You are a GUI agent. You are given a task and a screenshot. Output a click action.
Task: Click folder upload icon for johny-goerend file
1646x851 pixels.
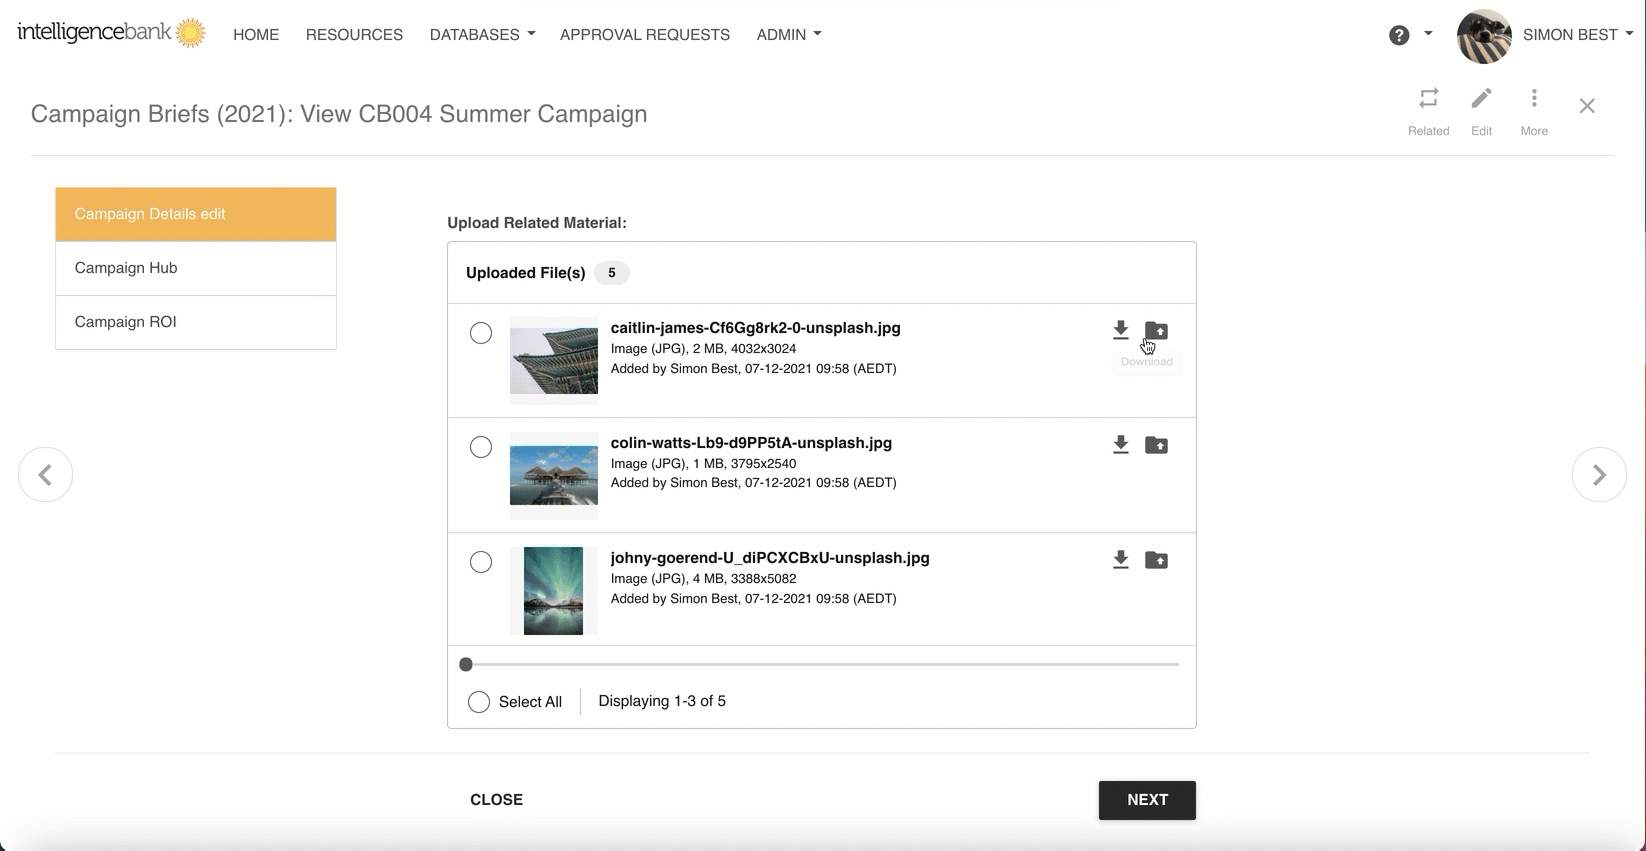pos(1156,560)
